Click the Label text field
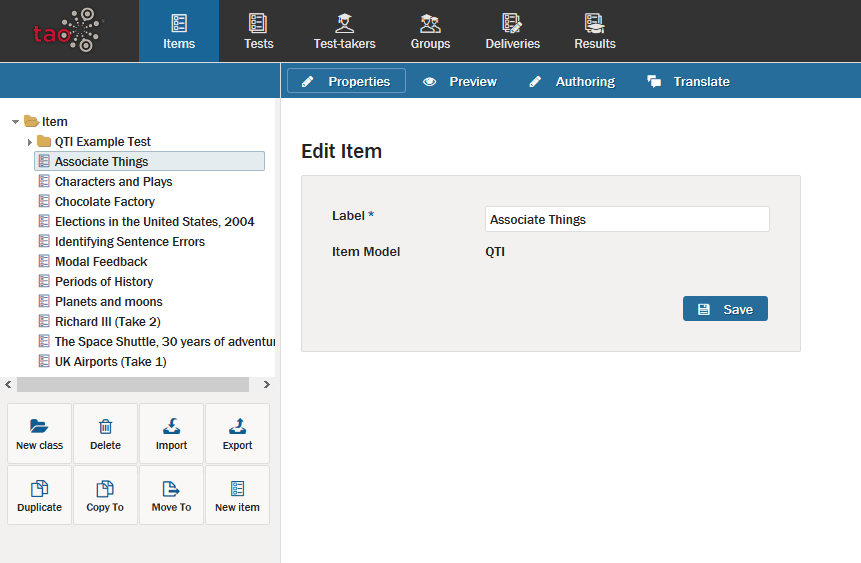The image size is (861, 563). (x=627, y=220)
